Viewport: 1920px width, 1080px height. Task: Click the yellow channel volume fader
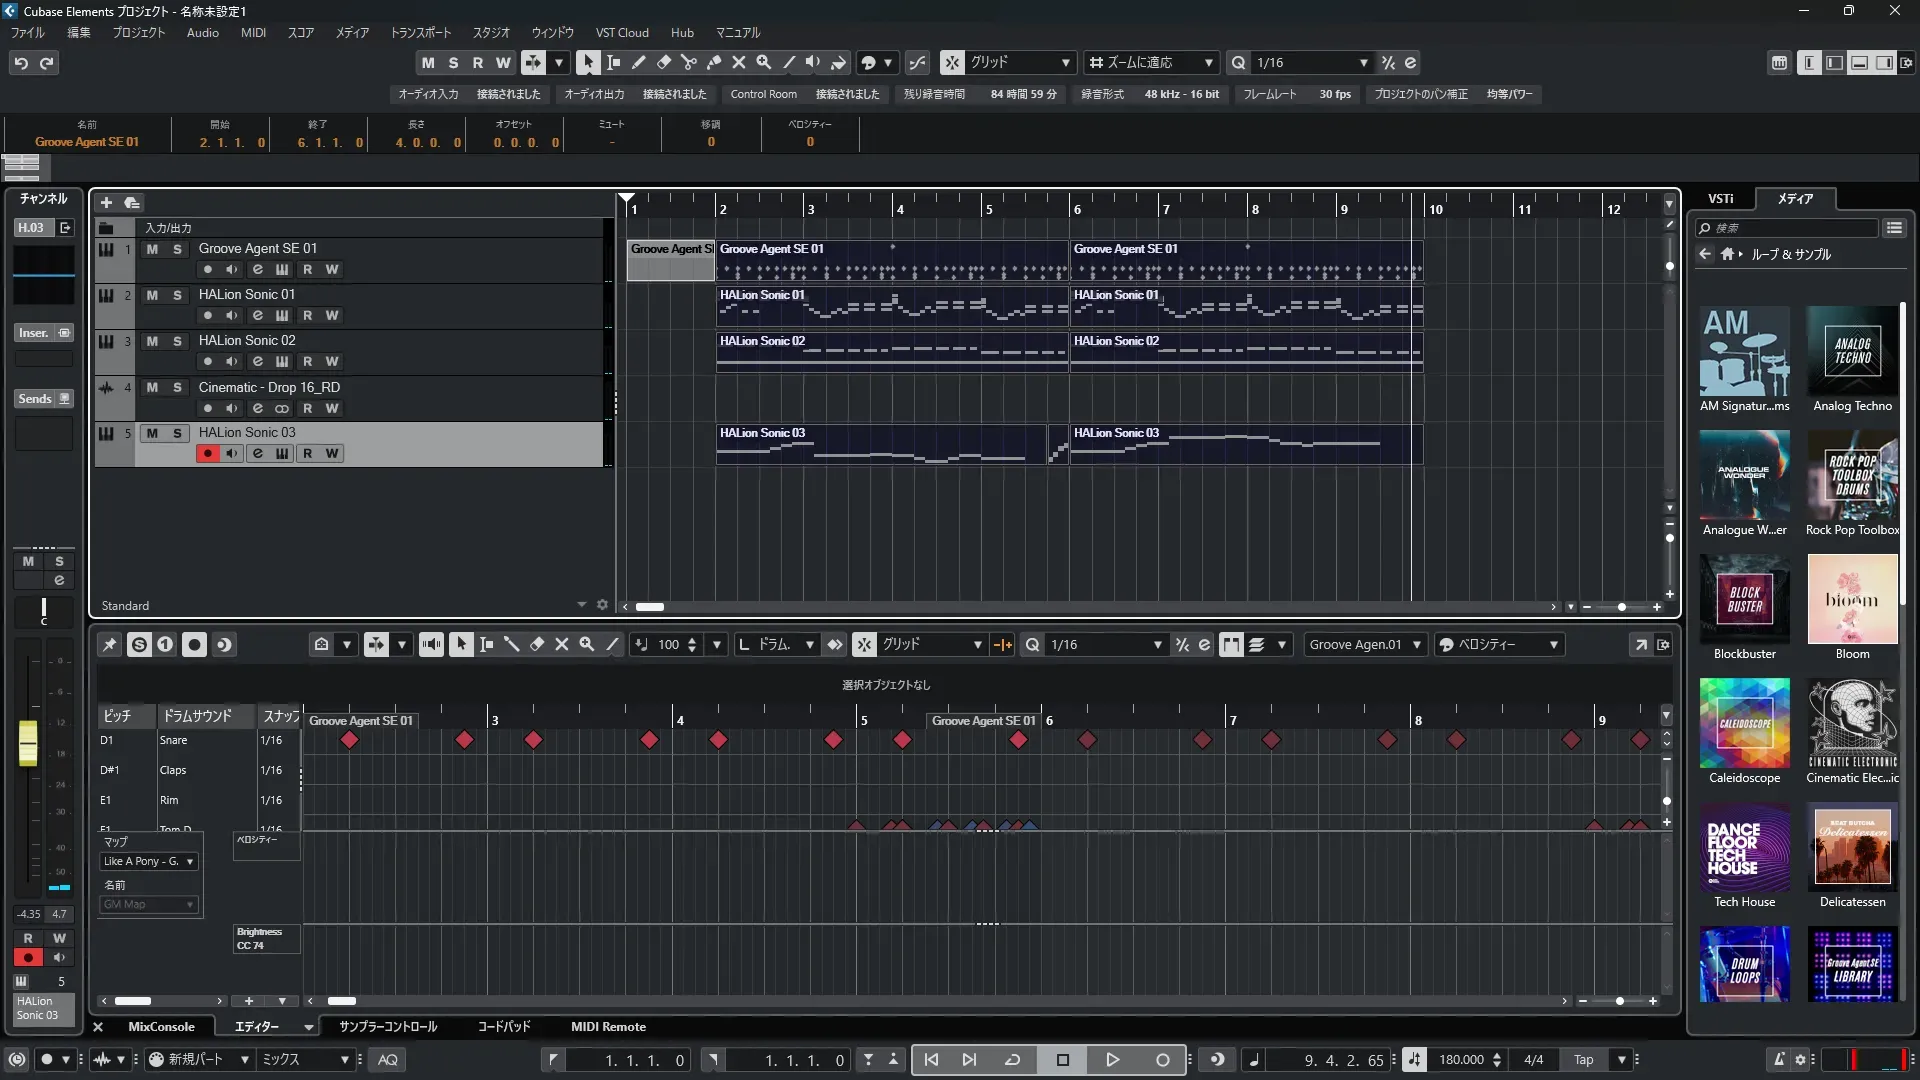[x=28, y=744]
